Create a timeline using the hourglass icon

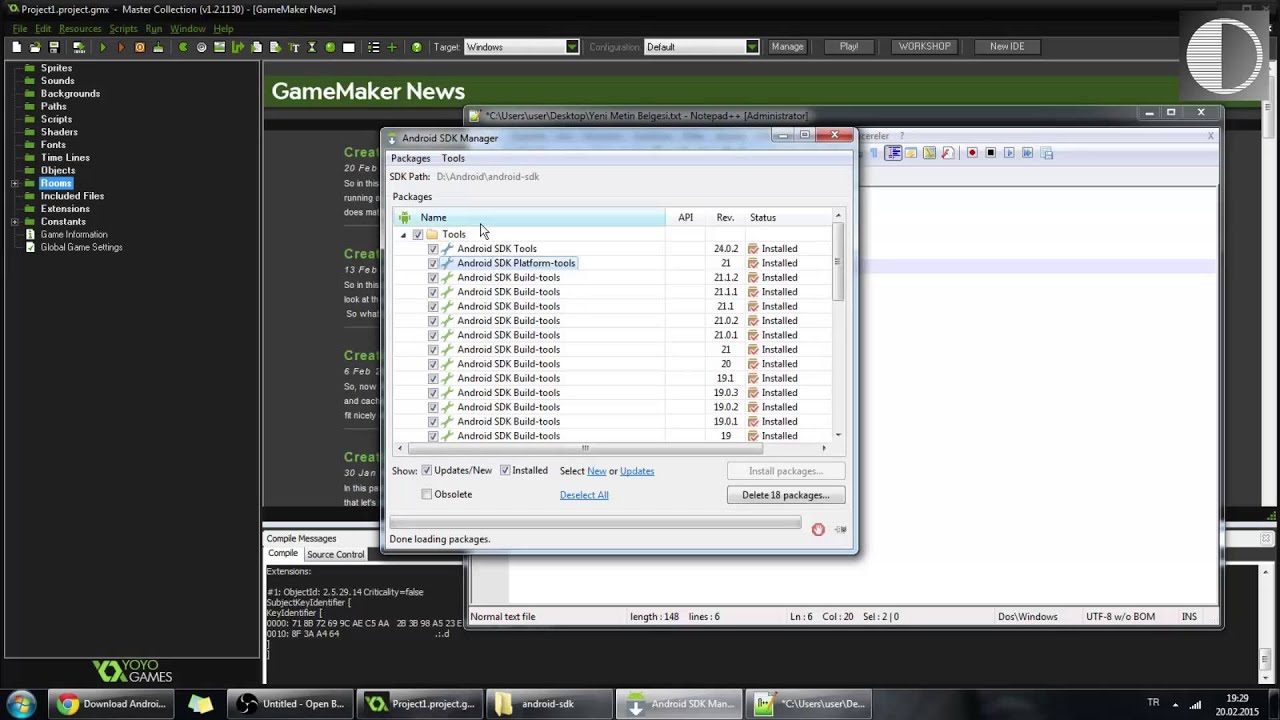pyautogui.click(x=312, y=47)
